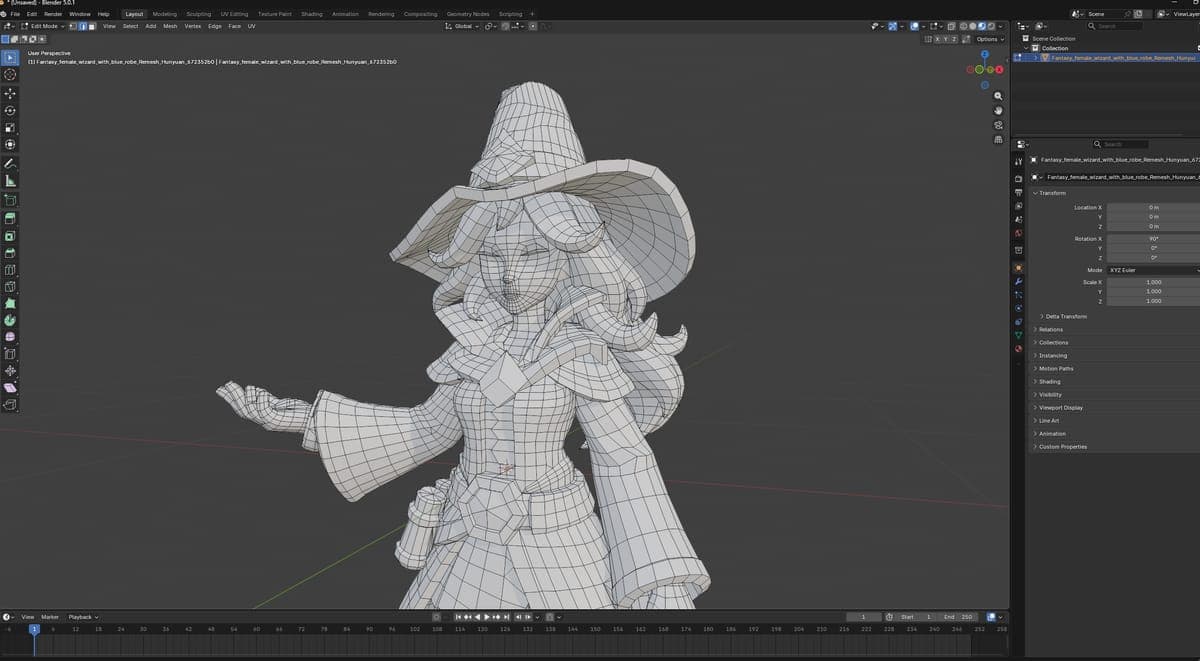The image size is (1200, 661).
Task: Switch to rendered viewport shading
Action: 991,26
